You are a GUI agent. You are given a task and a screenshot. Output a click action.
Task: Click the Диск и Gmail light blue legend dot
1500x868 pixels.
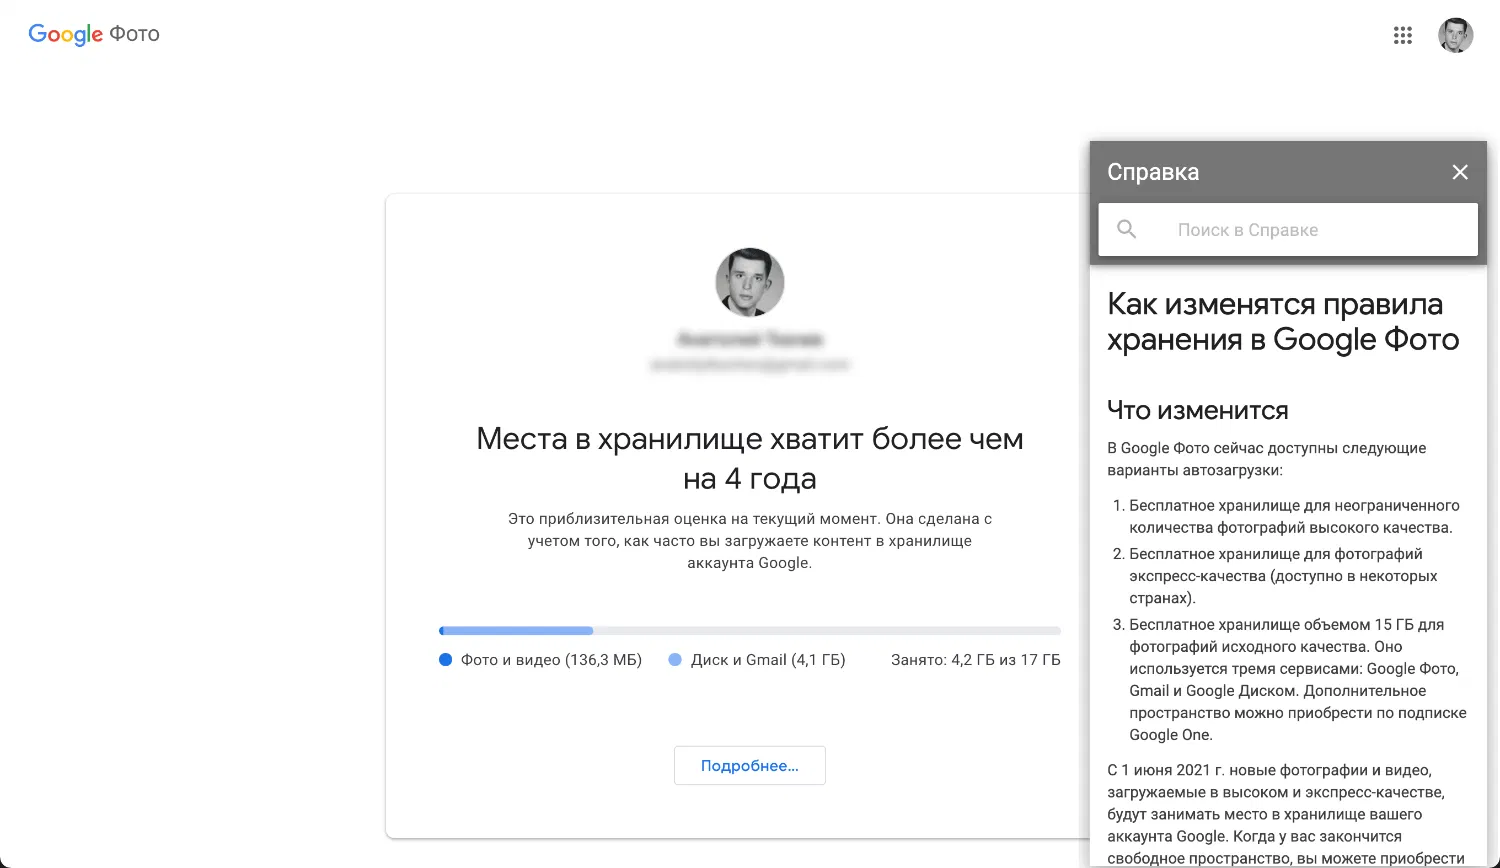click(x=675, y=660)
